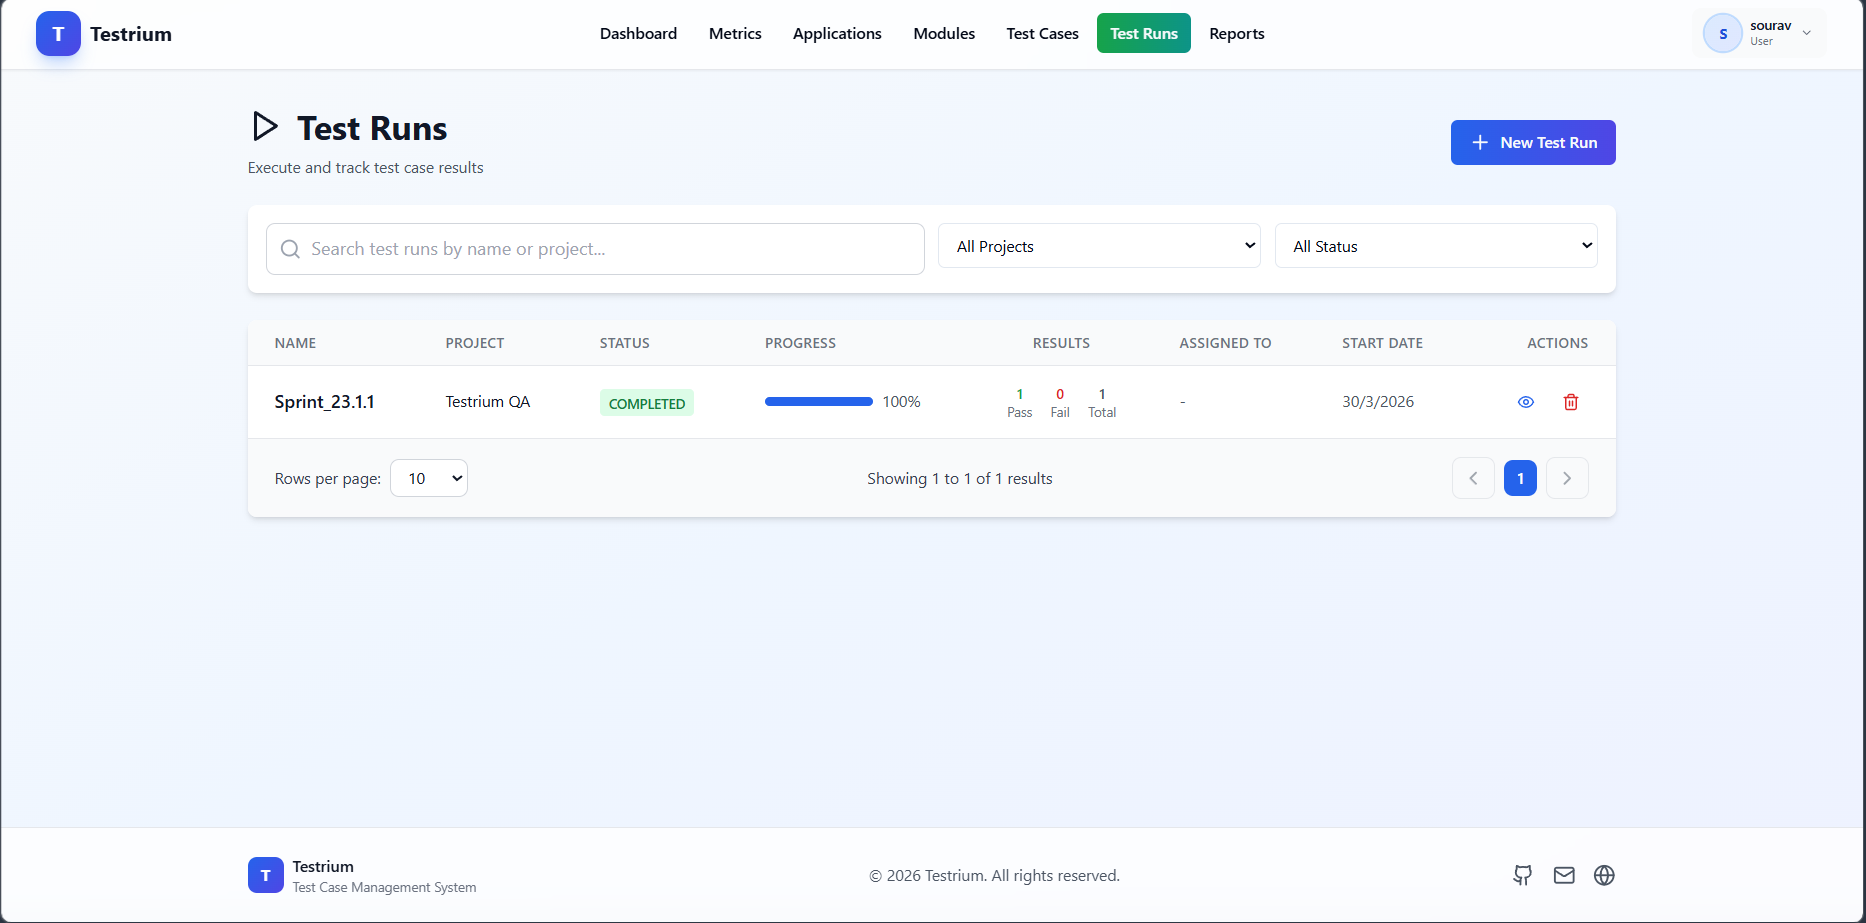Click the globe website icon in footer
Viewport: 1866px width, 923px height.
(x=1604, y=875)
